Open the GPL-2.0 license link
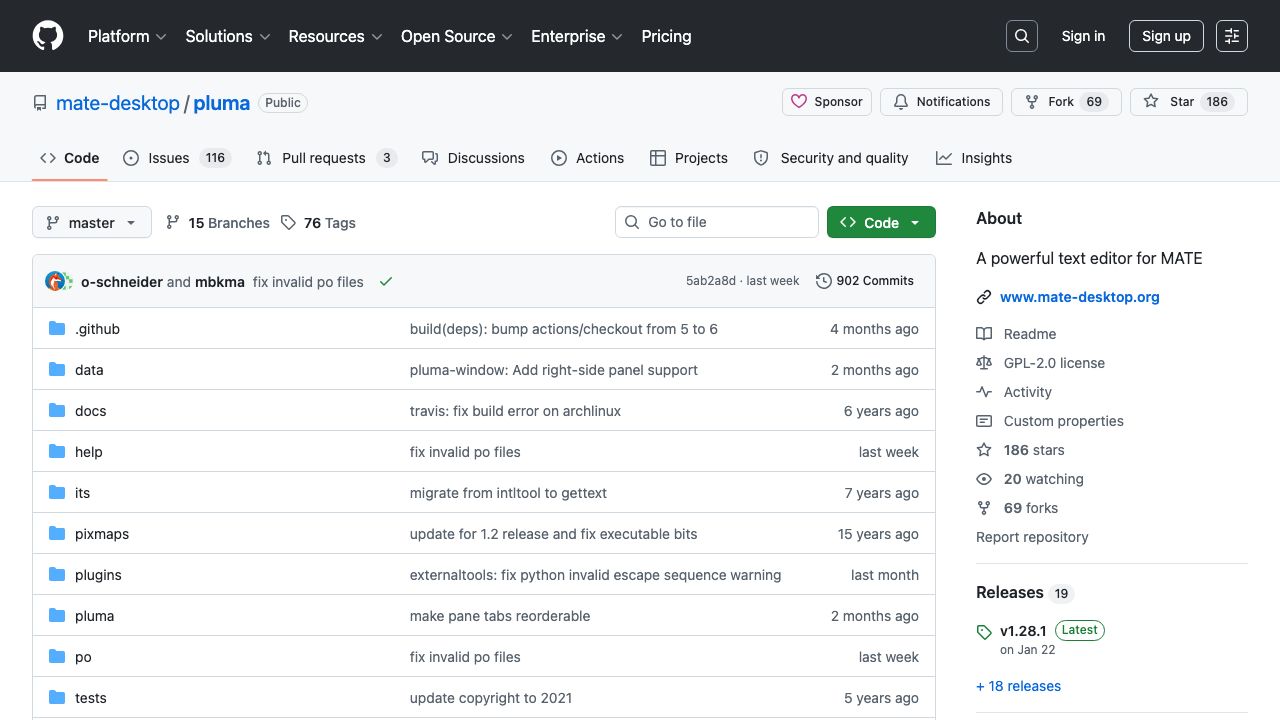This screenshot has width=1280, height=720. [1040, 363]
